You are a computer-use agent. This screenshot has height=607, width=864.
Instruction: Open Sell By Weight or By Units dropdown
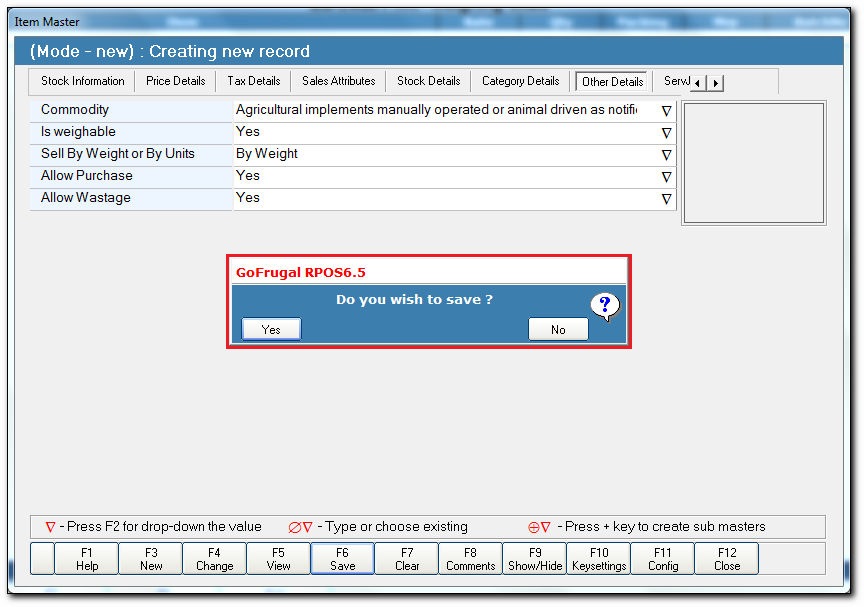pyautogui.click(x=666, y=155)
